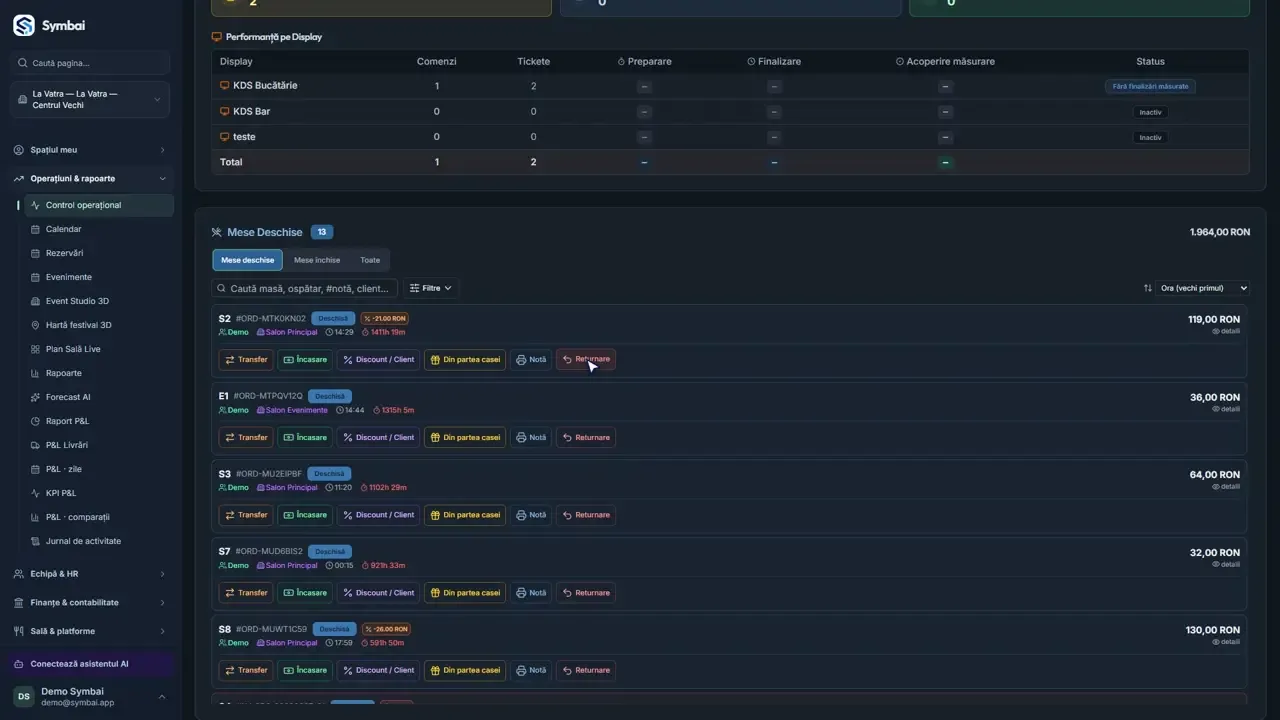Image resolution: width=1280 pixels, height=720 pixels.
Task: Focus the Caută pagina search field
Action: click(90, 63)
